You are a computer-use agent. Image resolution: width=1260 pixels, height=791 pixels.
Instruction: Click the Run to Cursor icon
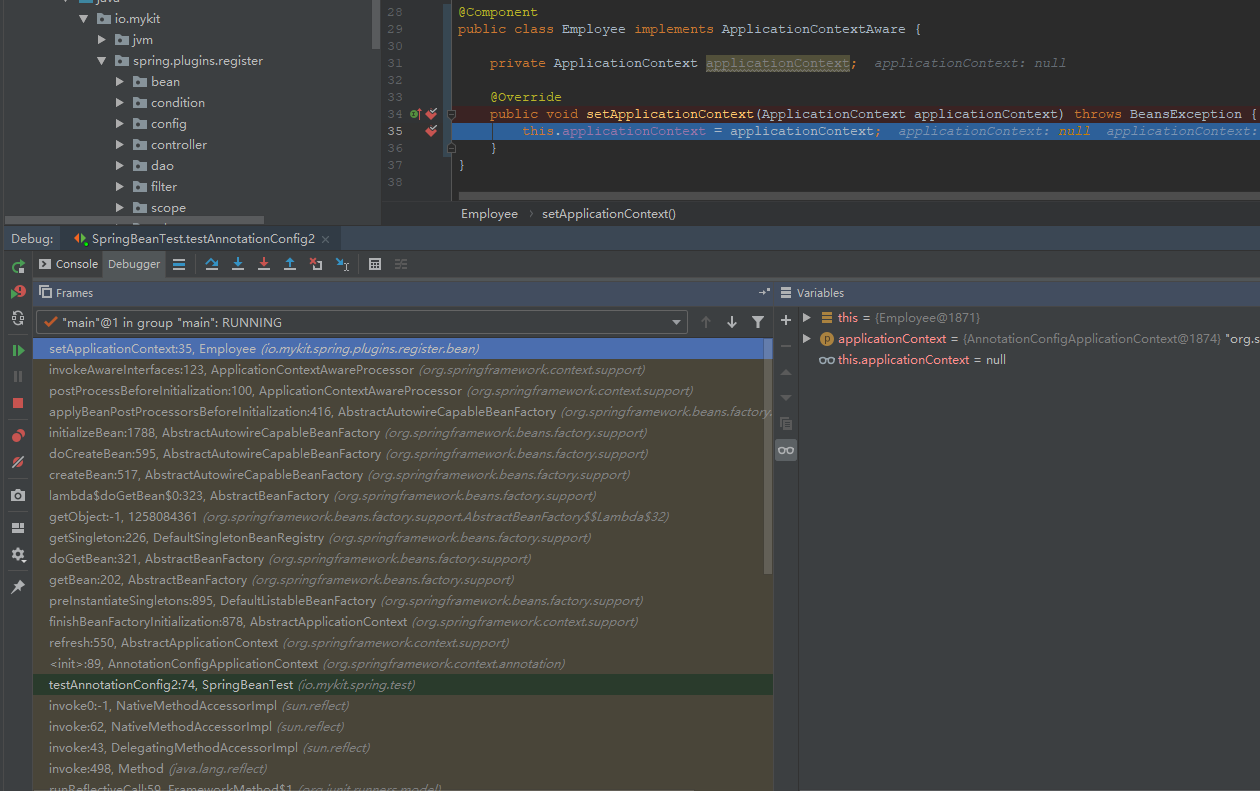[x=342, y=264]
